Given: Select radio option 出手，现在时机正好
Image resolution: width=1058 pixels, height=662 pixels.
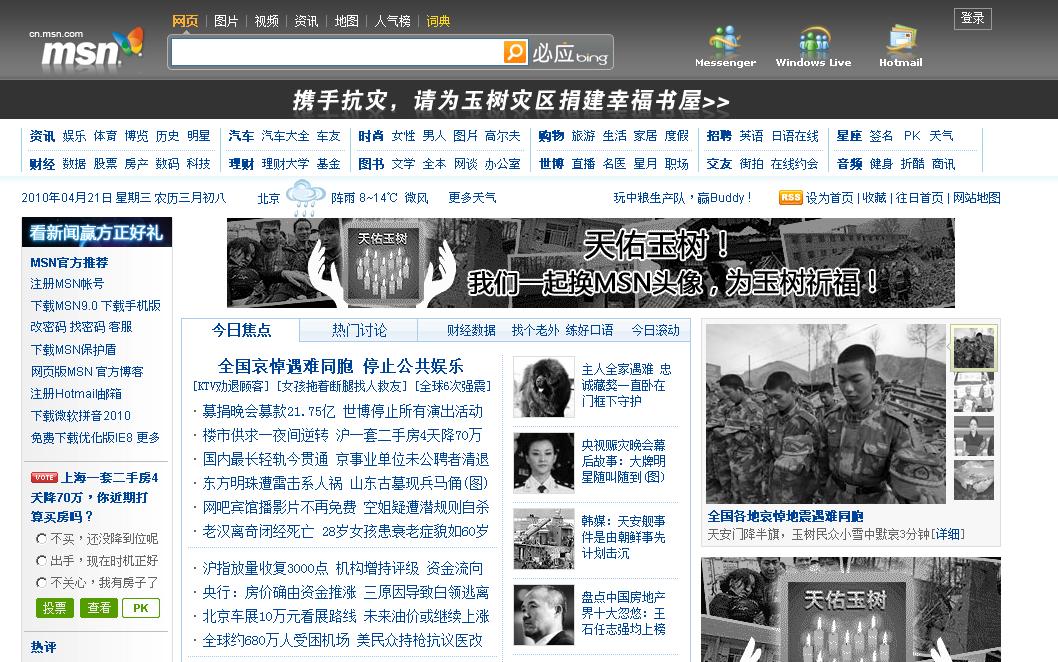Looking at the screenshot, I should pos(41,561).
